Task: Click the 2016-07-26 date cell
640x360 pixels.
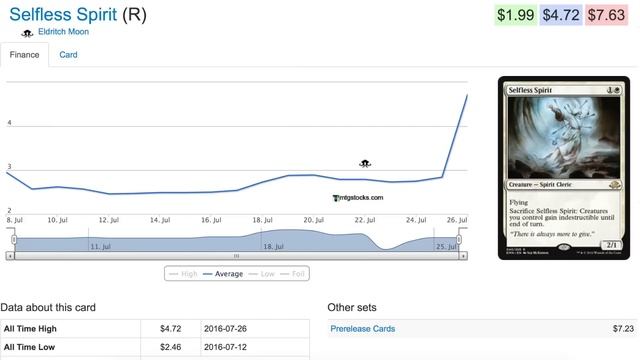Action: [225, 329]
